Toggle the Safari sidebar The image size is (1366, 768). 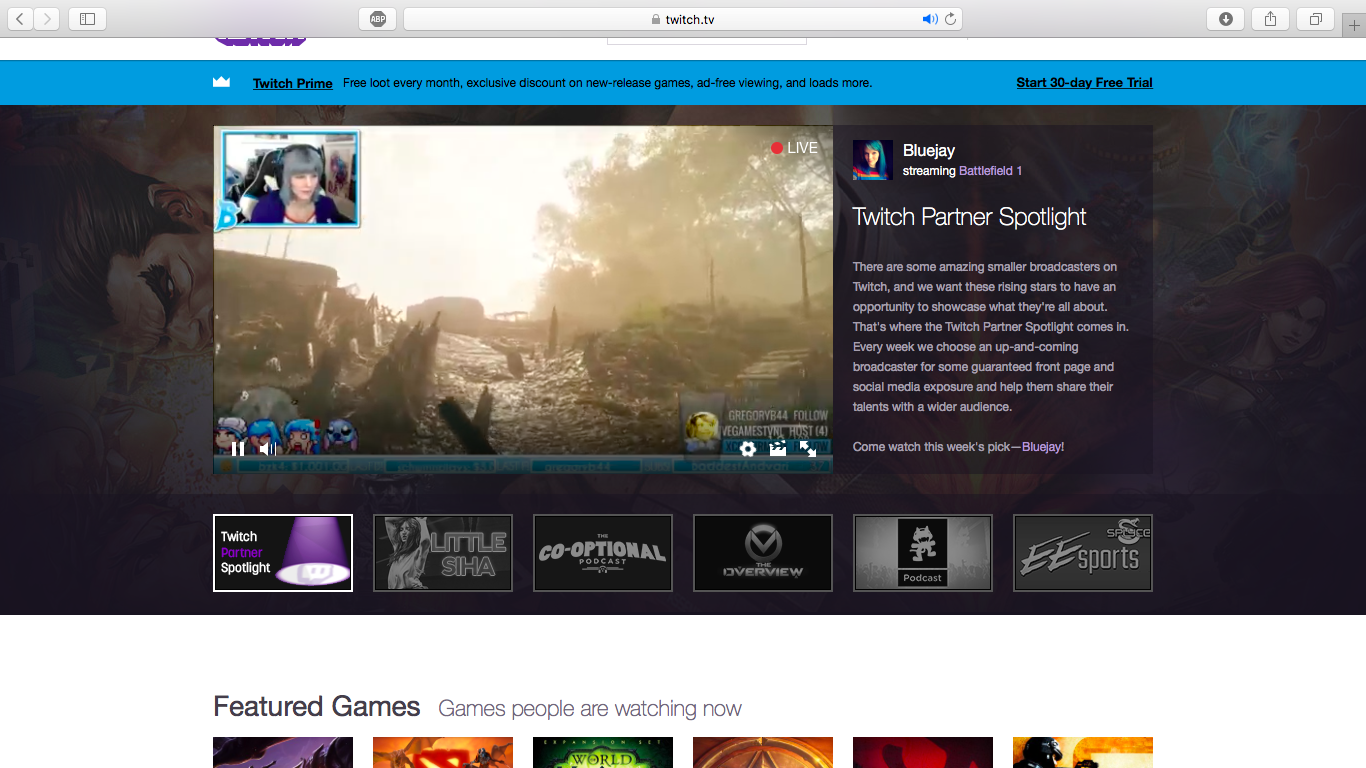point(87,19)
